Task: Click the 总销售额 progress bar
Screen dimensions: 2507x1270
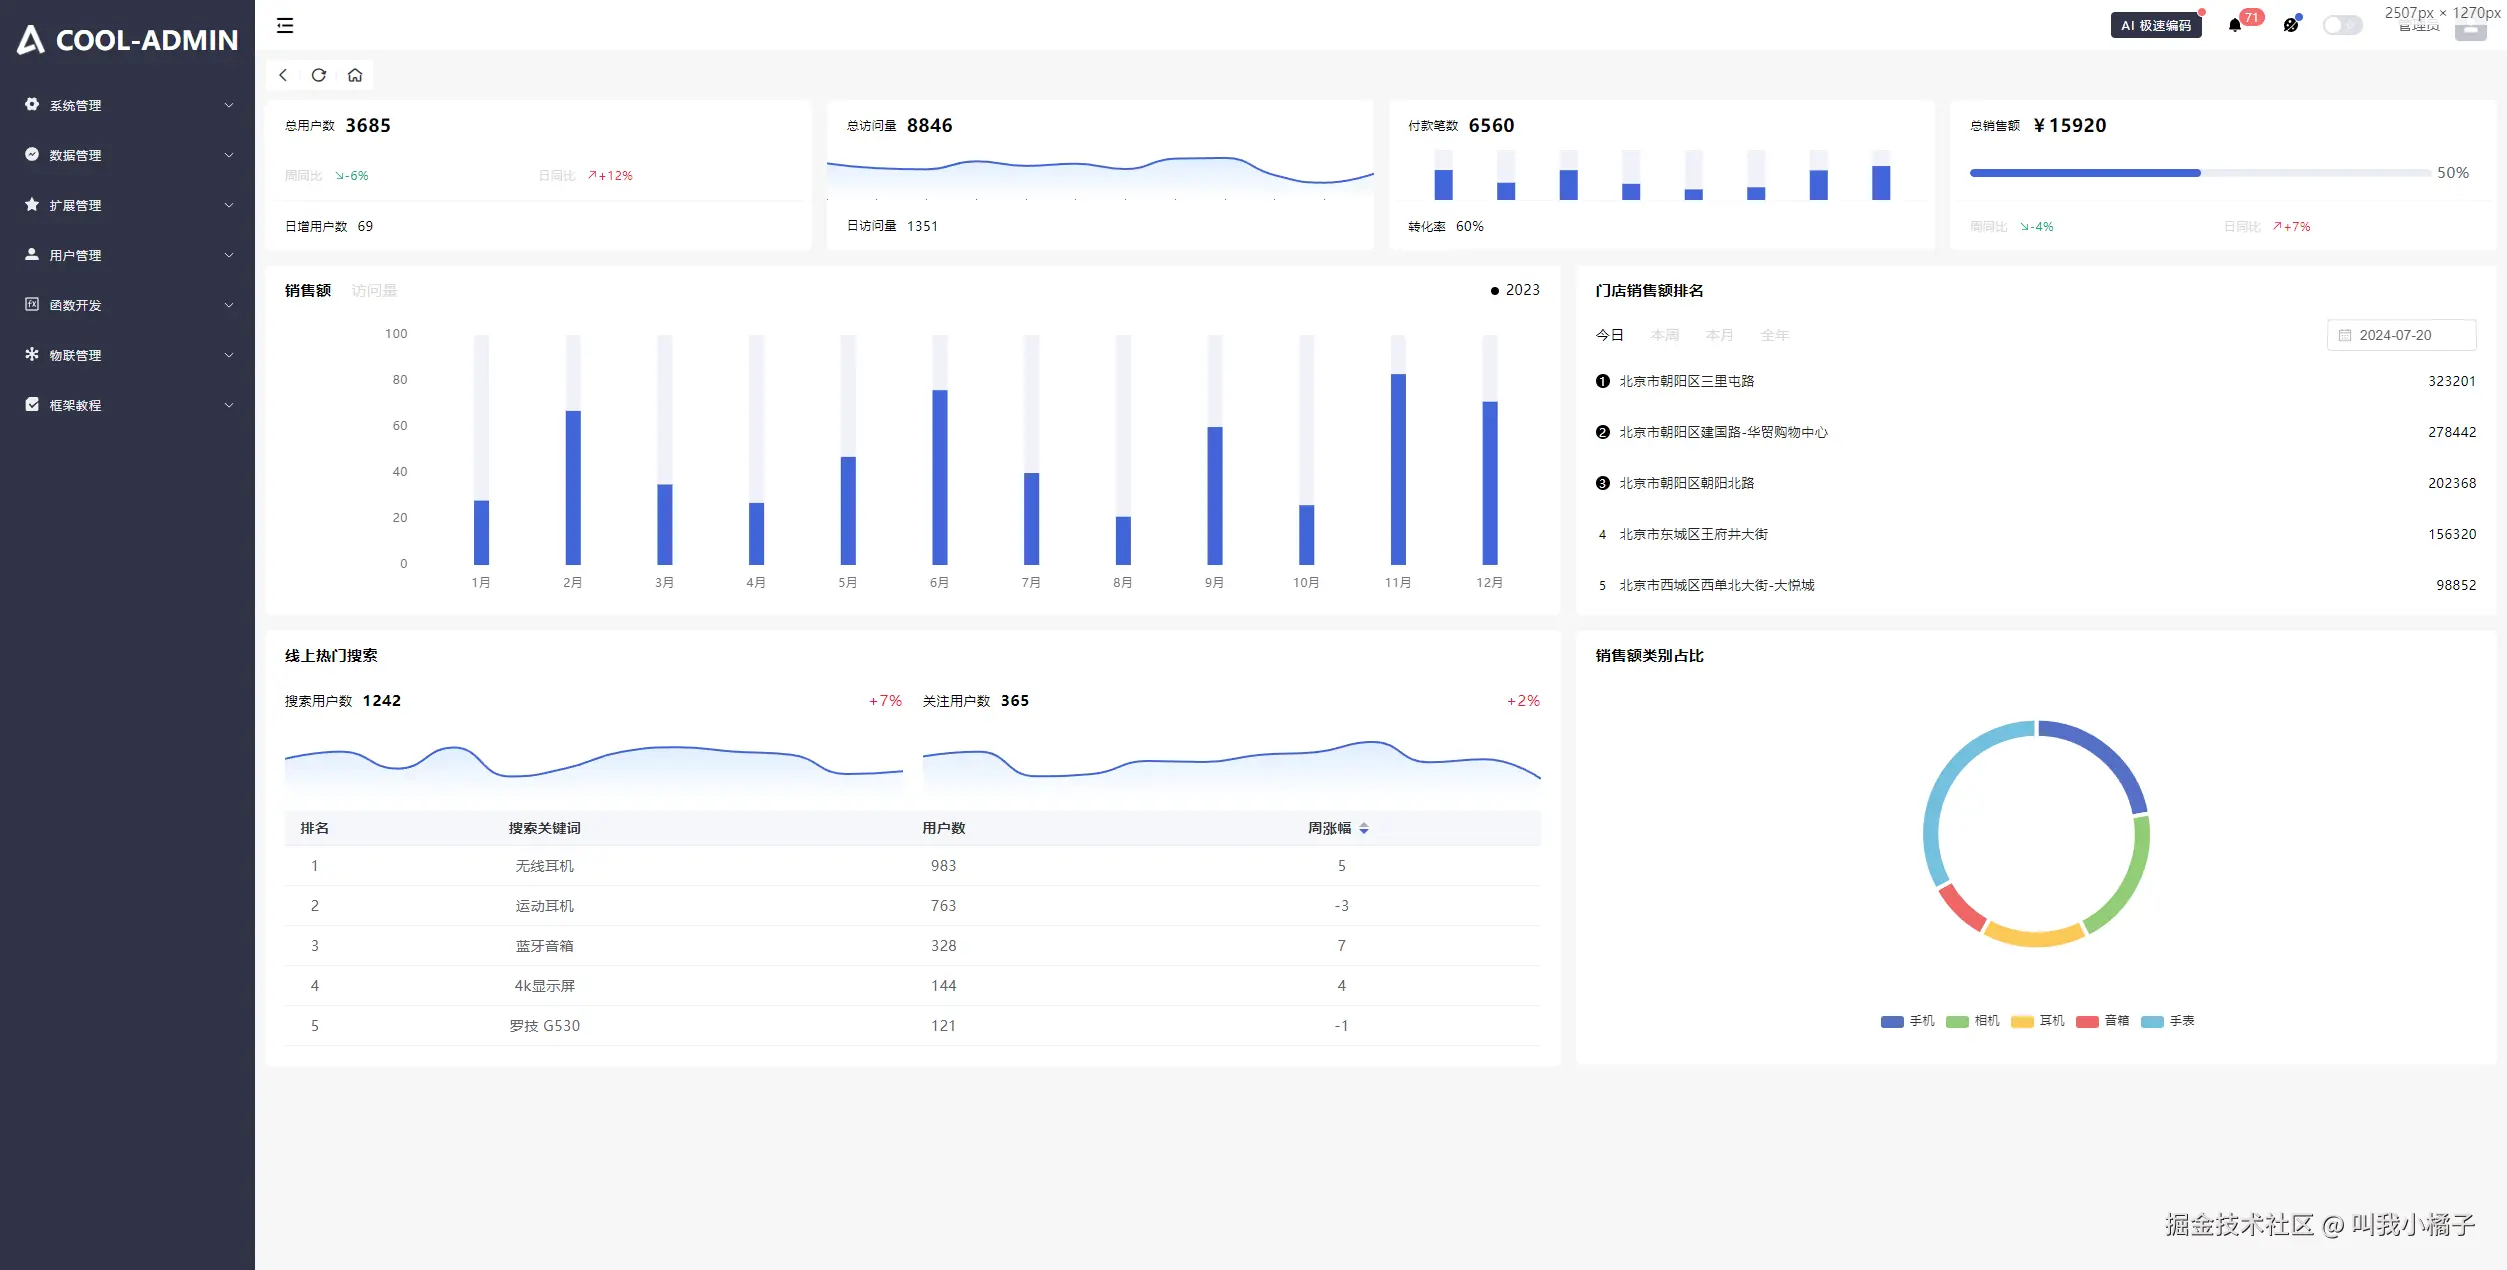Action: click(x=2200, y=173)
